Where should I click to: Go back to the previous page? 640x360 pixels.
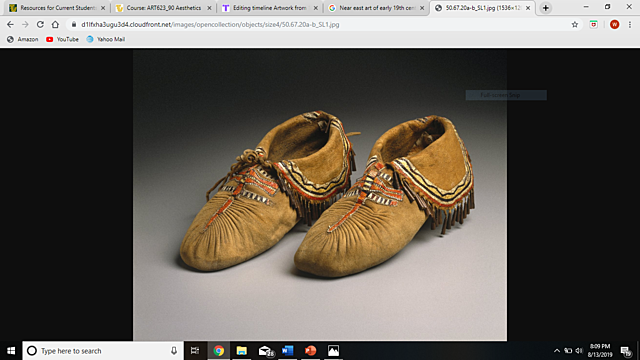[x=10, y=24]
